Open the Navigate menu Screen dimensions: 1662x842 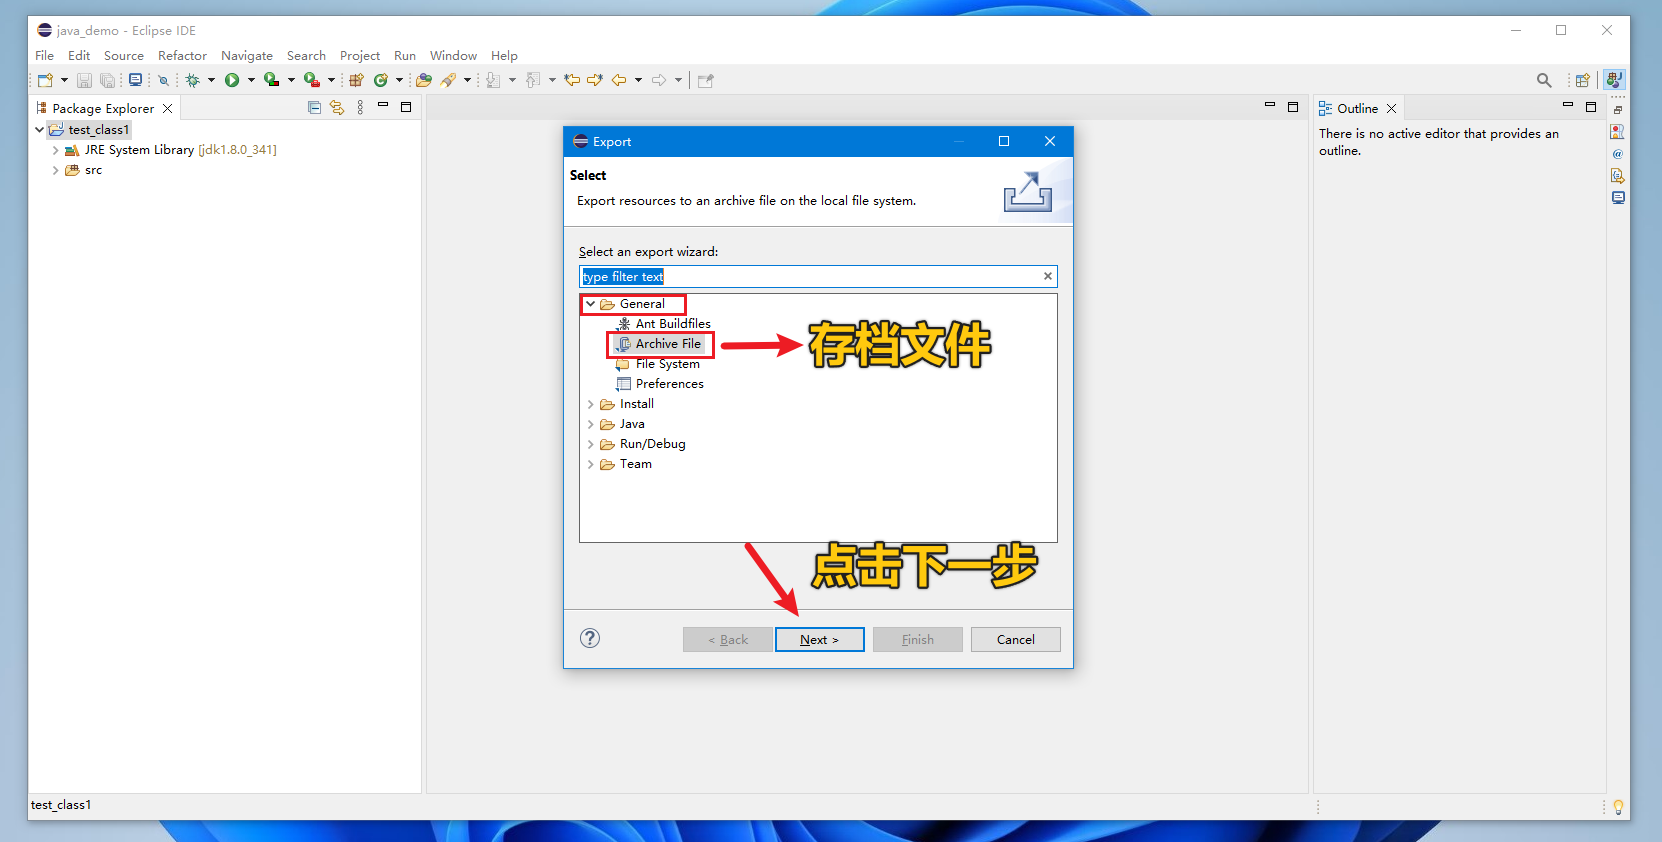(247, 56)
